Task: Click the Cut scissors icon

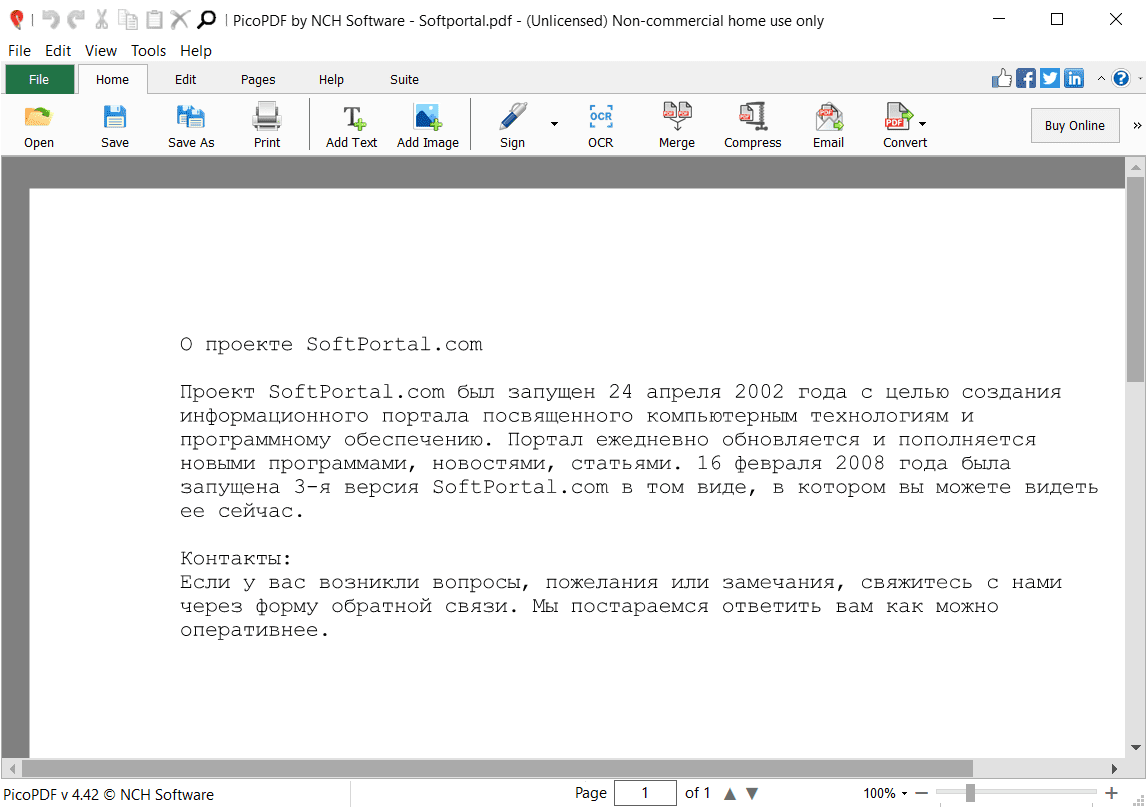Action: pyautogui.click(x=102, y=19)
